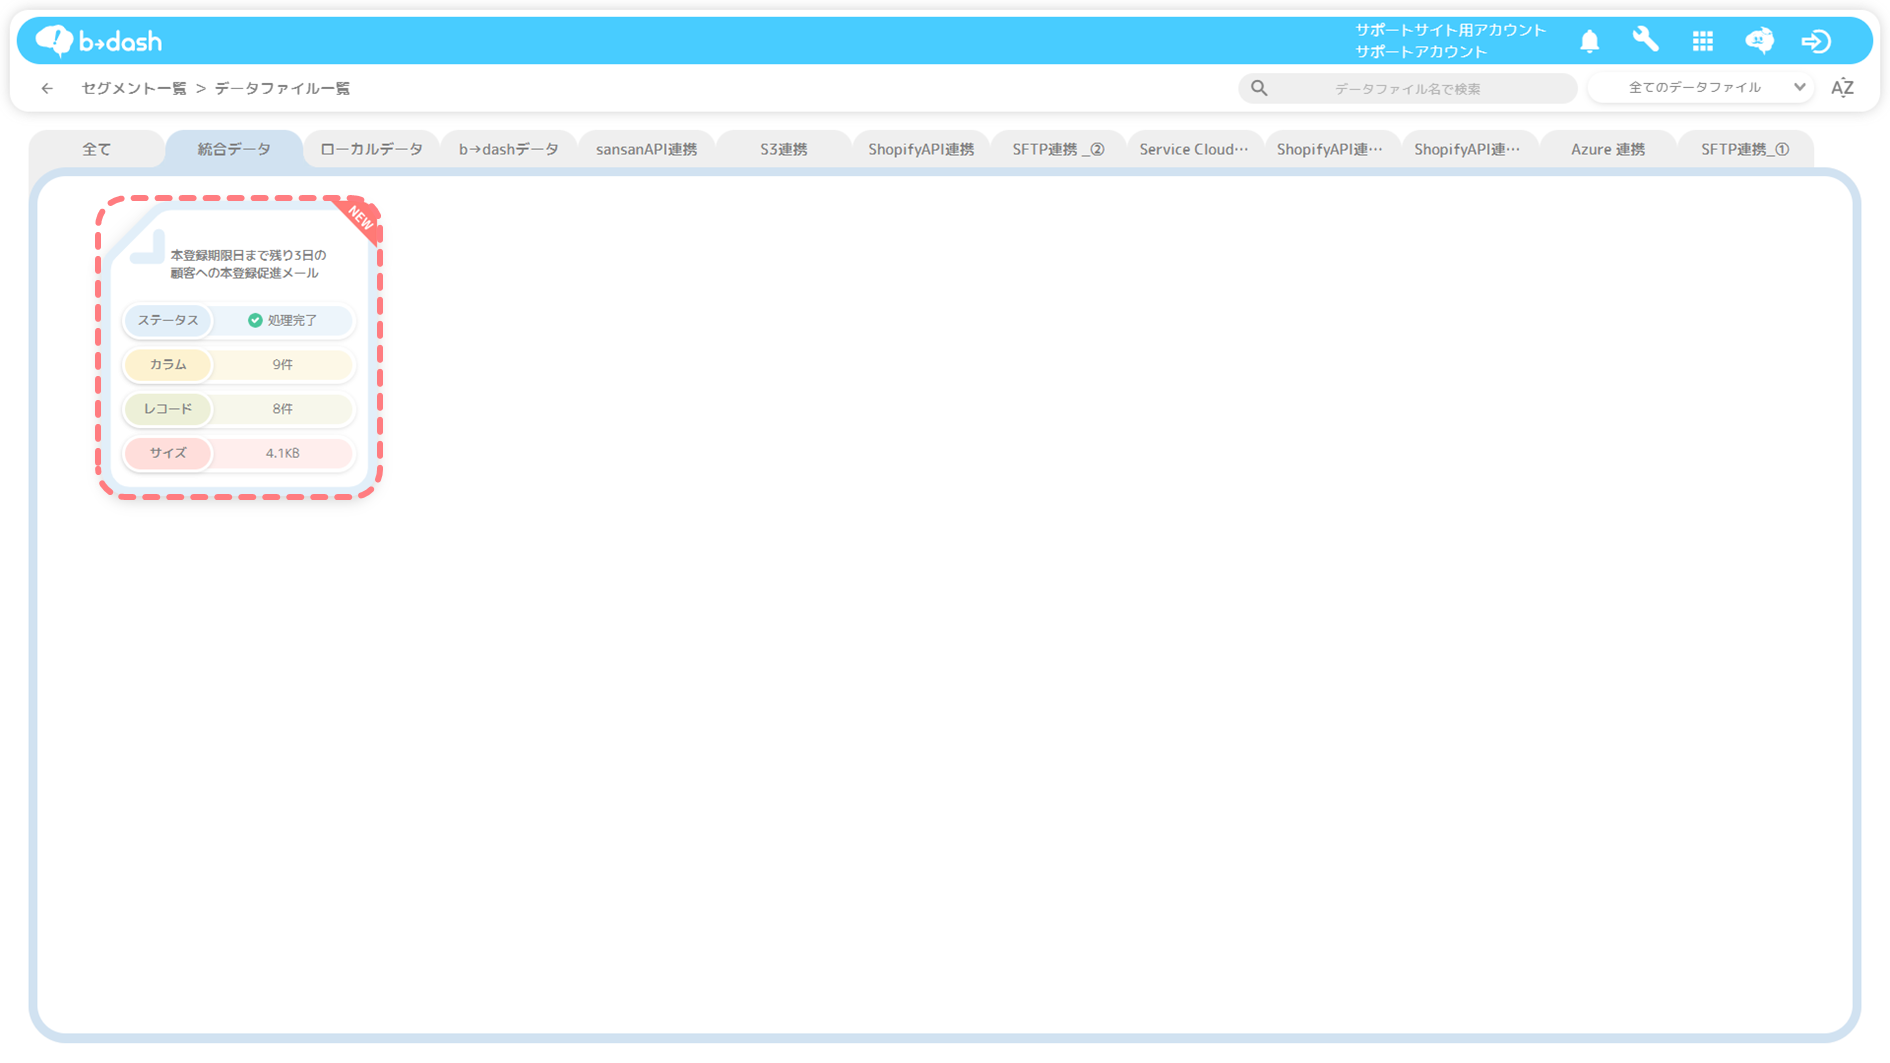This screenshot has width=1890, height=1063.
Task: Switch to the ローカルデータ tab
Action: [x=371, y=149]
